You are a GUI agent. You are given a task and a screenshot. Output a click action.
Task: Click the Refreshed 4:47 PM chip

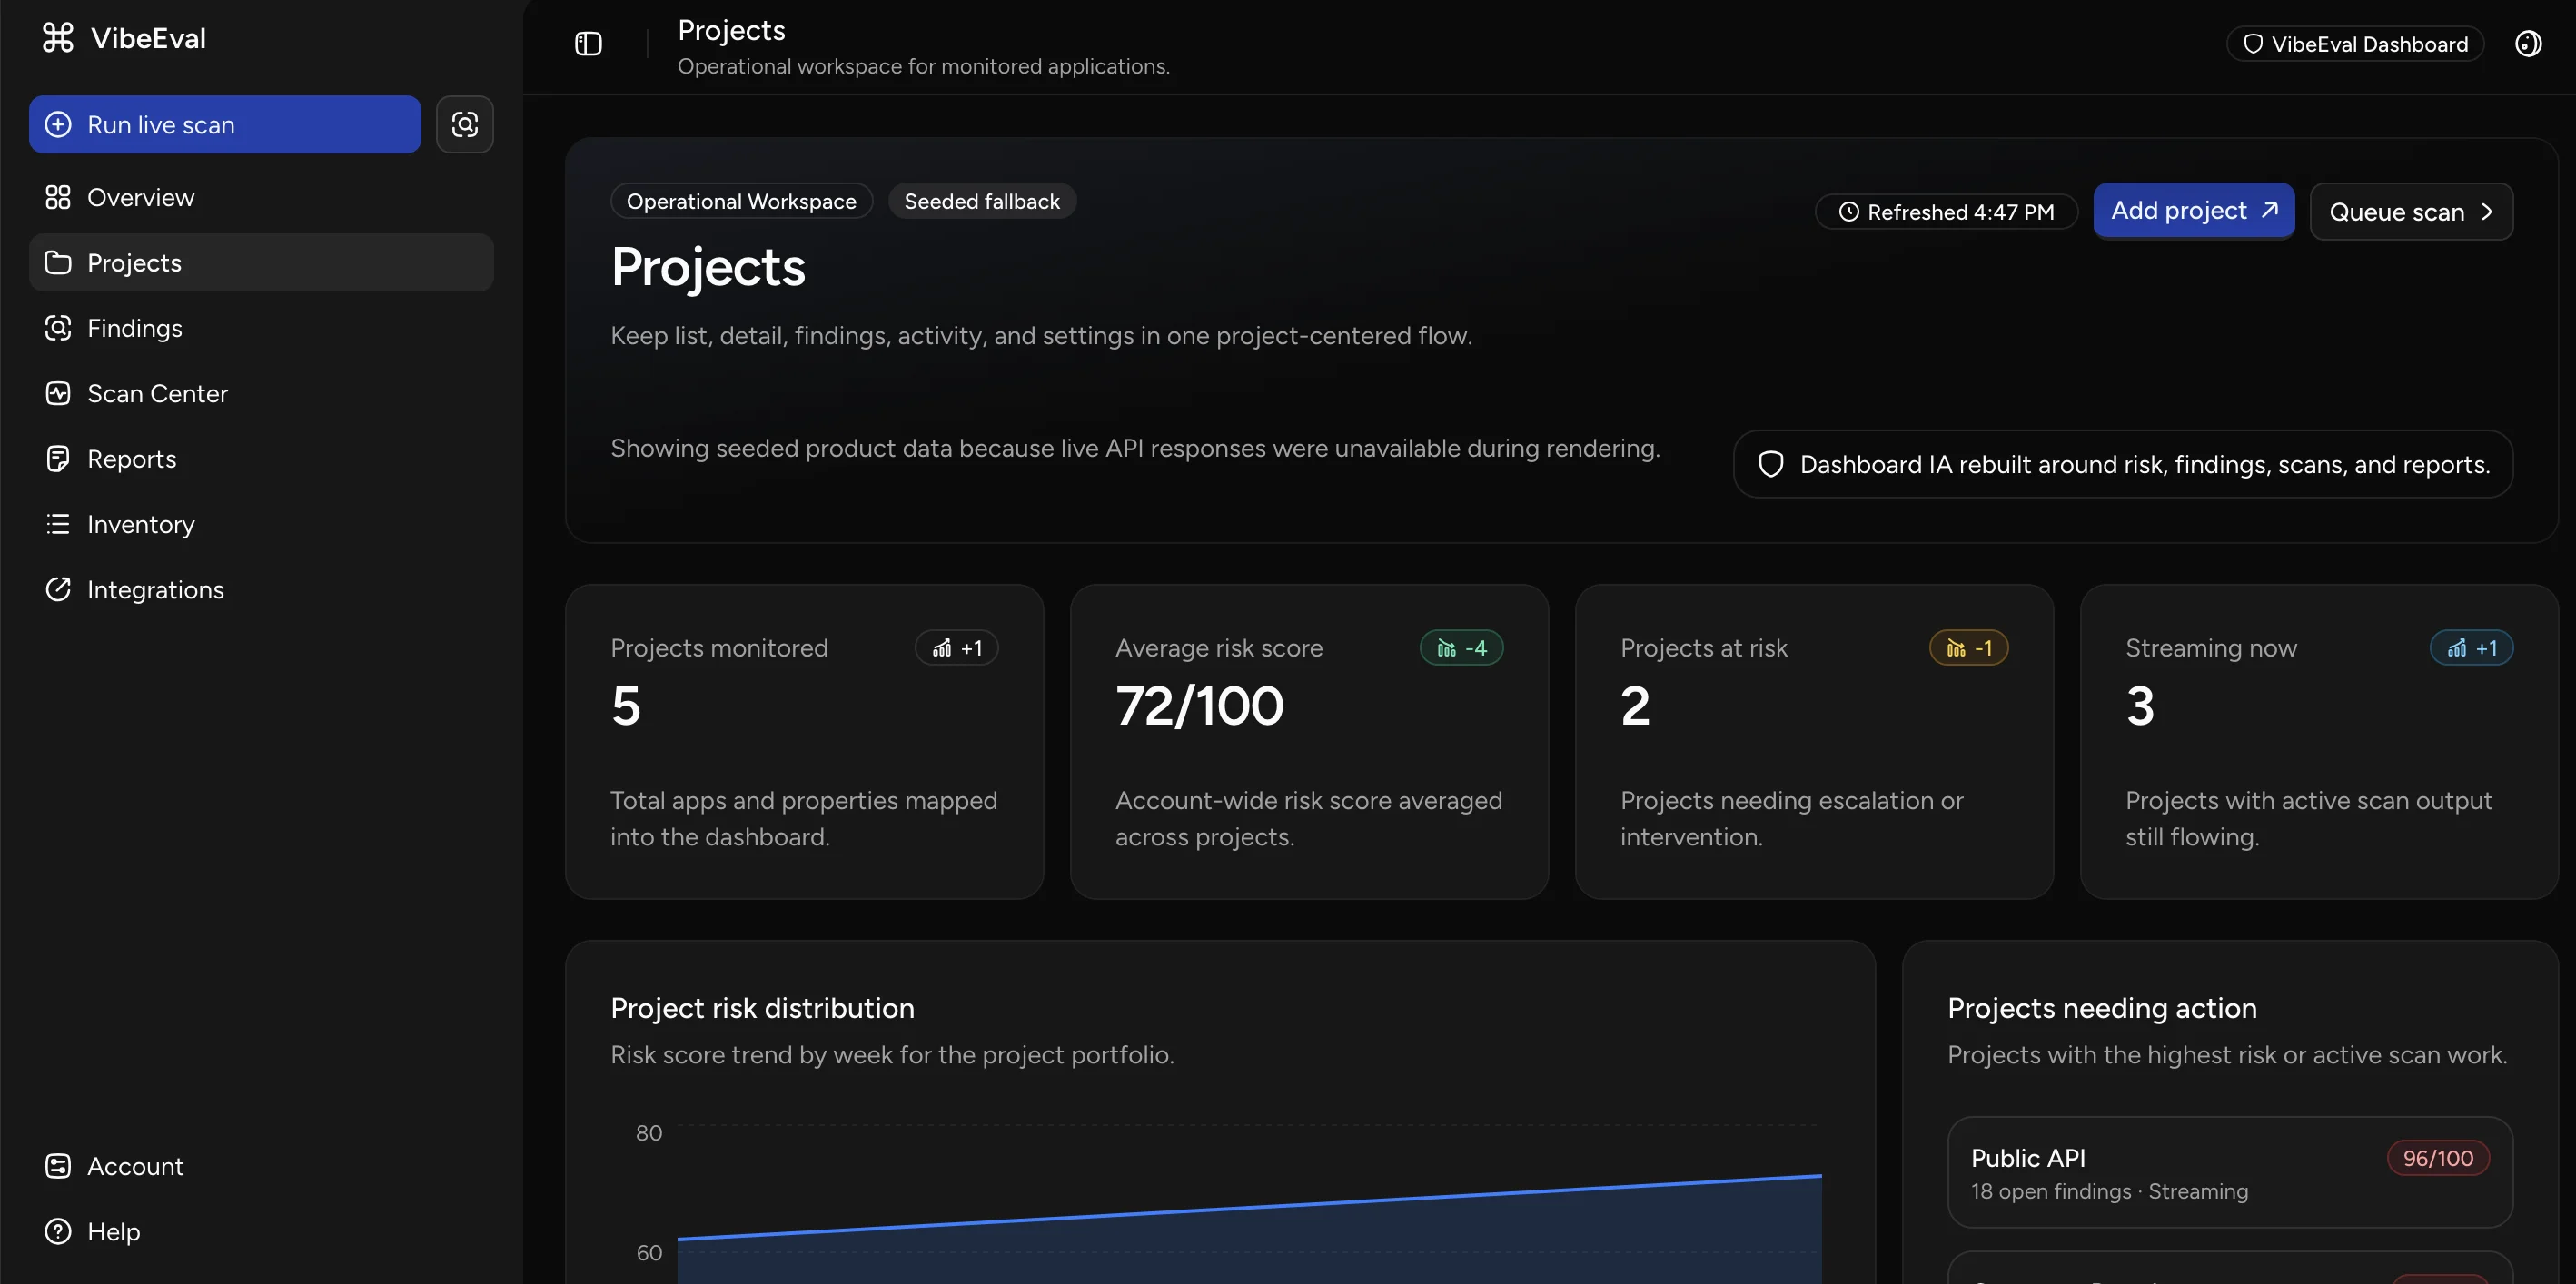coord(1946,211)
